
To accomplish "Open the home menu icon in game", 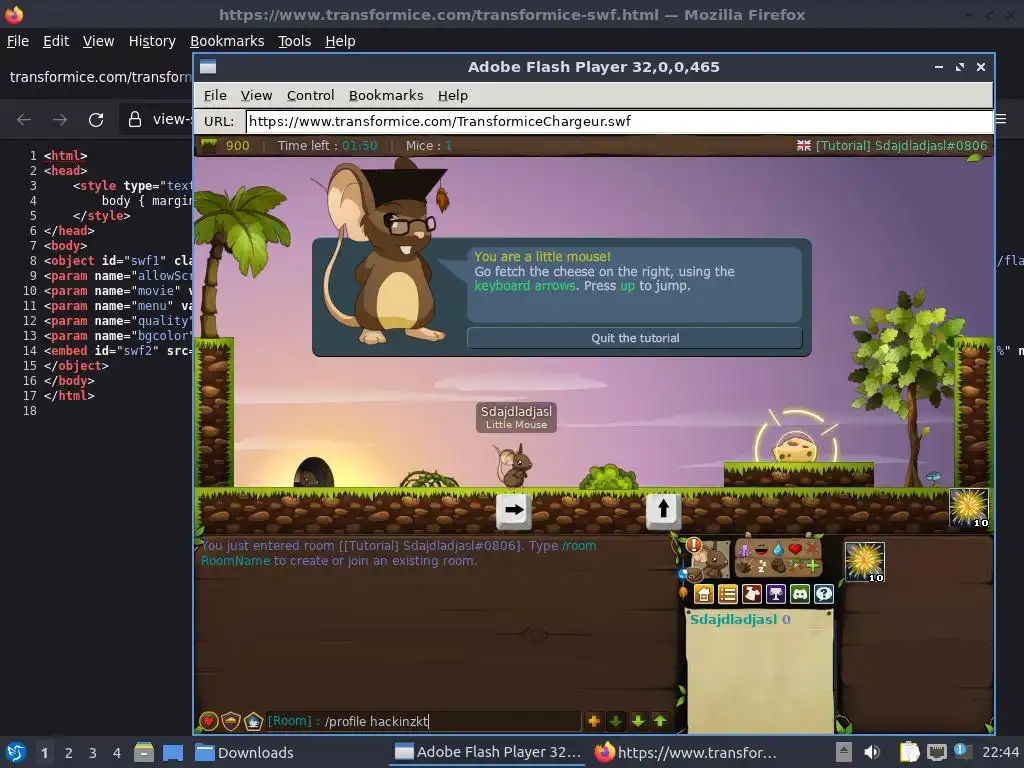I will point(704,594).
